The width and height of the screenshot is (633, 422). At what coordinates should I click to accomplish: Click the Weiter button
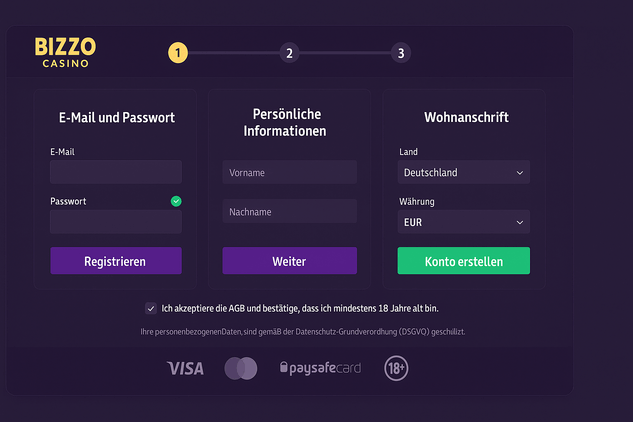click(289, 261)
